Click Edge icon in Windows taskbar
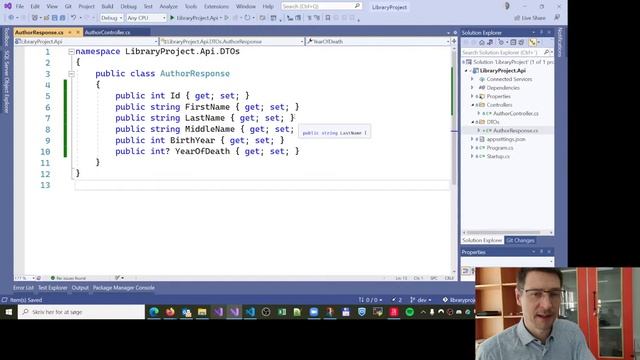Image resolution: width=640 pixels, height=360 pixels. coord(154,312)
